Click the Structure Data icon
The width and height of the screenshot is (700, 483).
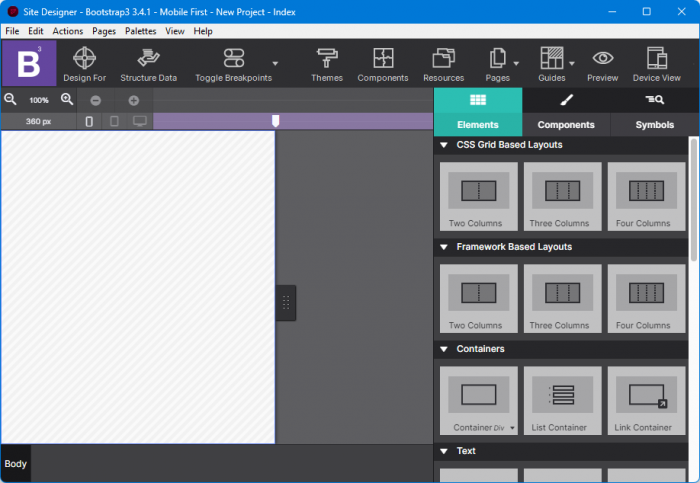coord(148,63)
